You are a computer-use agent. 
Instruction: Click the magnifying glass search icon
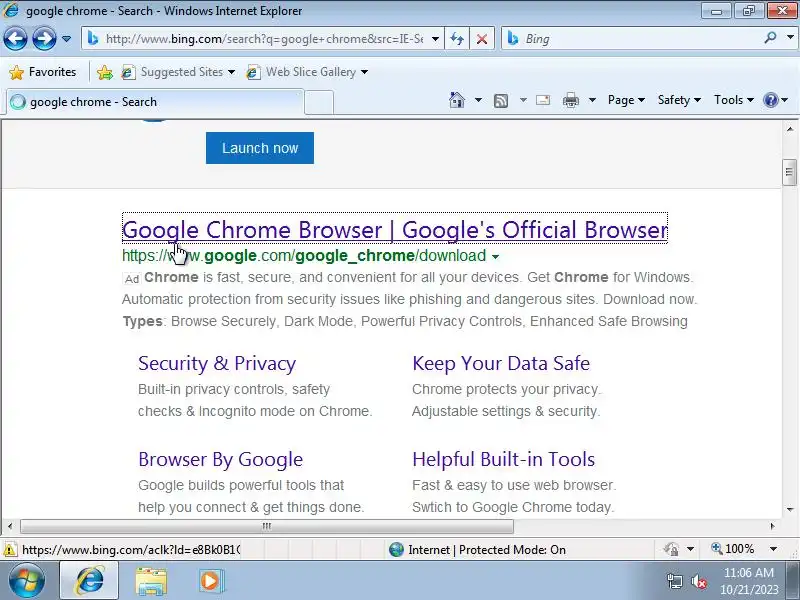770,38
